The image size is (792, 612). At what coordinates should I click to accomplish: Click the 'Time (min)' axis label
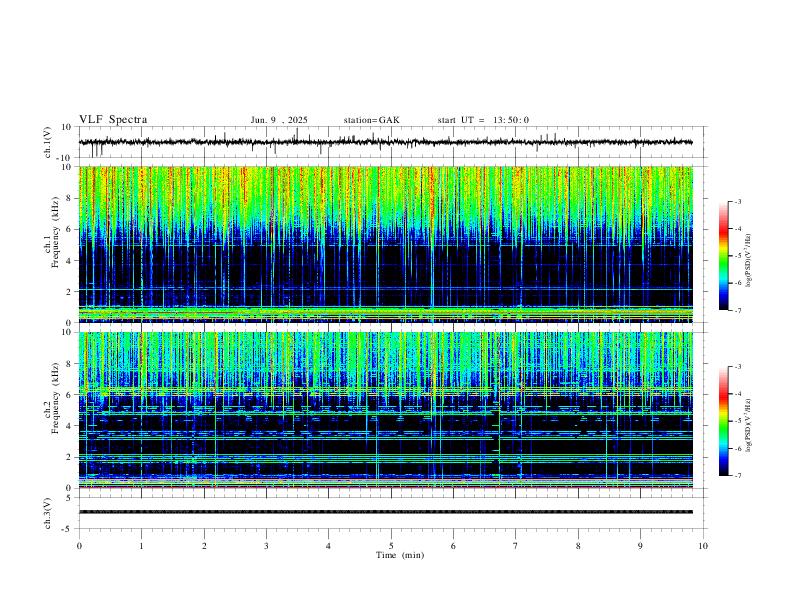point(400,555)
